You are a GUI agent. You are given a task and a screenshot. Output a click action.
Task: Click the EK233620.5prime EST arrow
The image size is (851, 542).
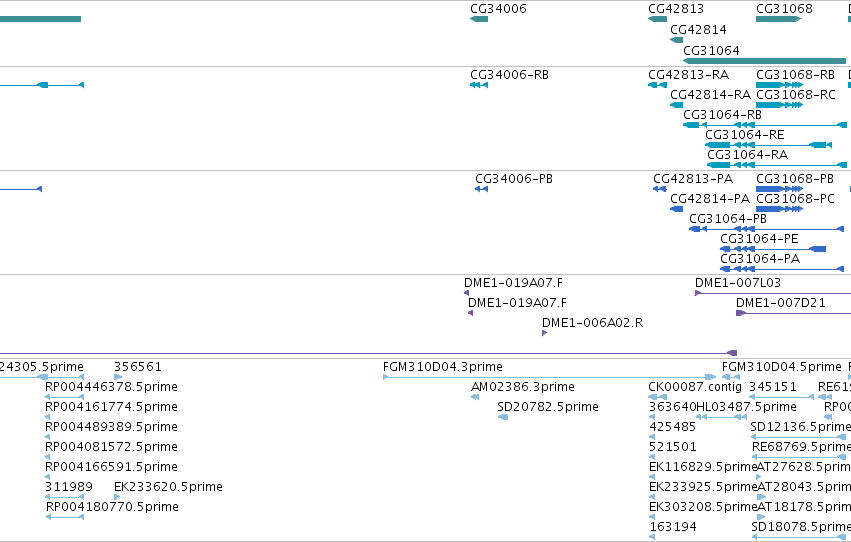pyautogui.click(x=117, y=497)
